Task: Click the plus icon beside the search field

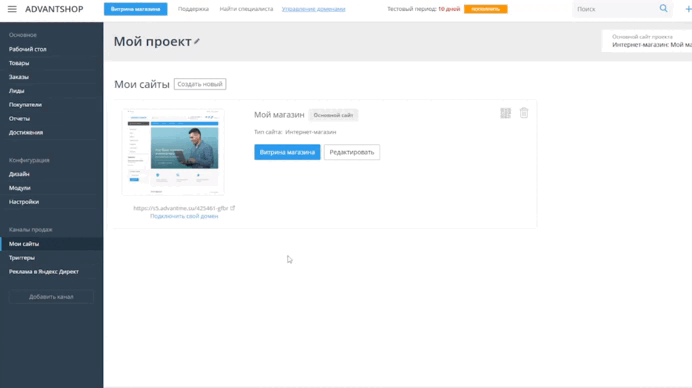Action: pyautogui.click(x=688, y=9)
